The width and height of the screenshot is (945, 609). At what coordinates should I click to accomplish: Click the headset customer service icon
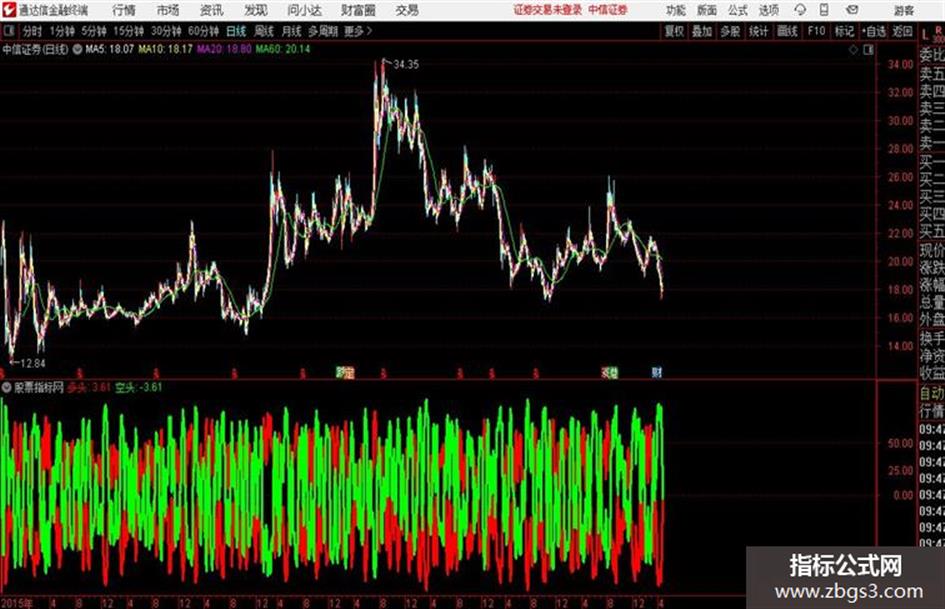[800, 10]
